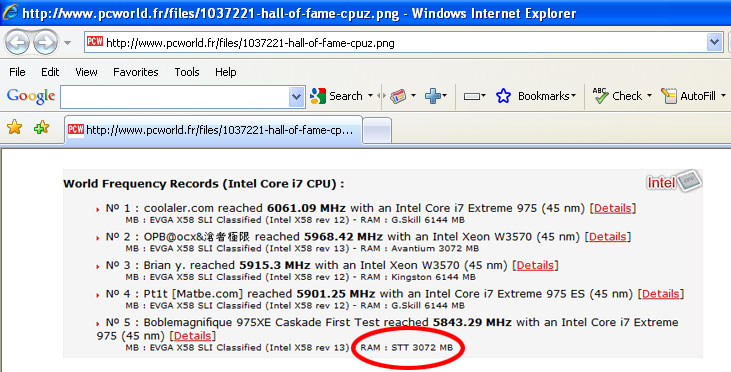Image resolution: width=731 pixels, height=372 pixels.
Task: Open Details link for coolaler.com record
Action: tap(613, 208)
